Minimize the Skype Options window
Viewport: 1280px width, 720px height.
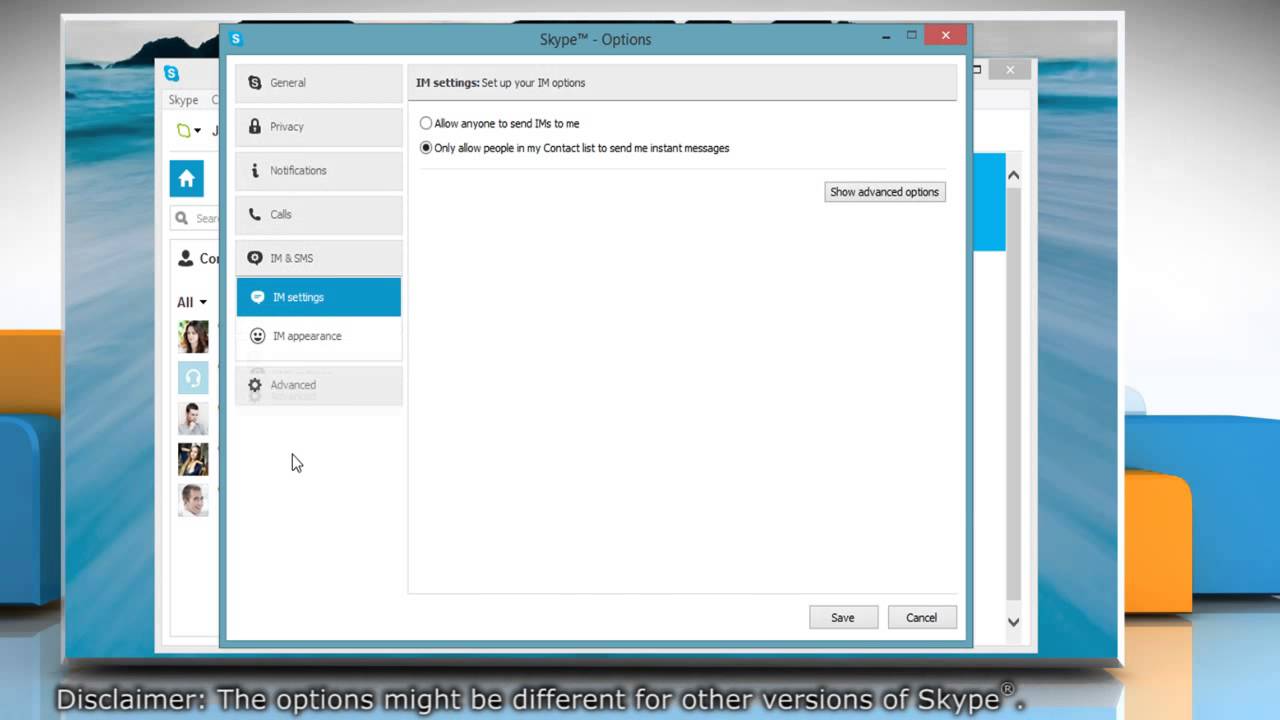(886, 36)
